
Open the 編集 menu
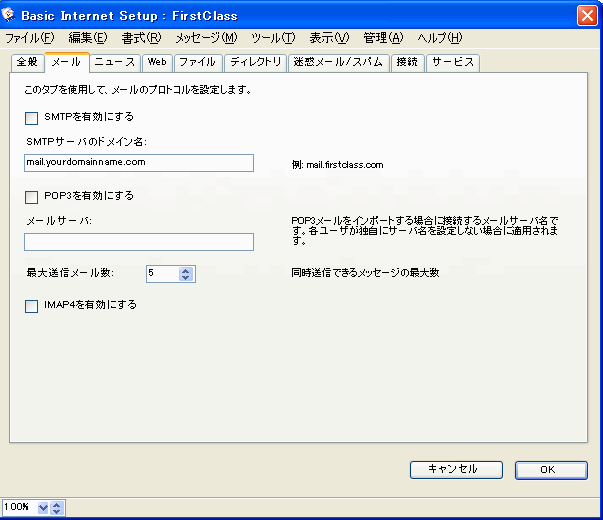87,38
